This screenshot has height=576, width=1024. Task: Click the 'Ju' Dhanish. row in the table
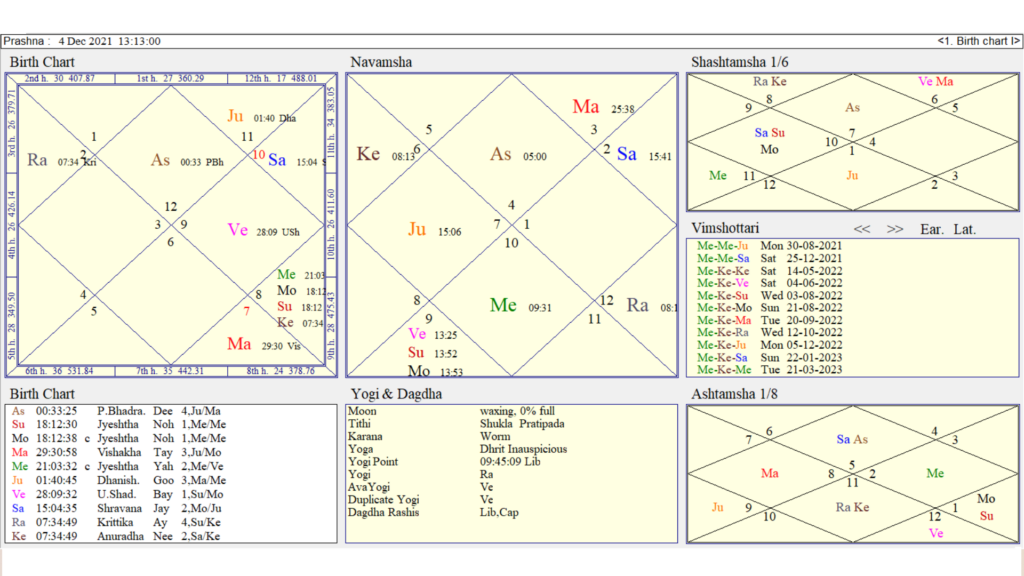tap(171, 480)
